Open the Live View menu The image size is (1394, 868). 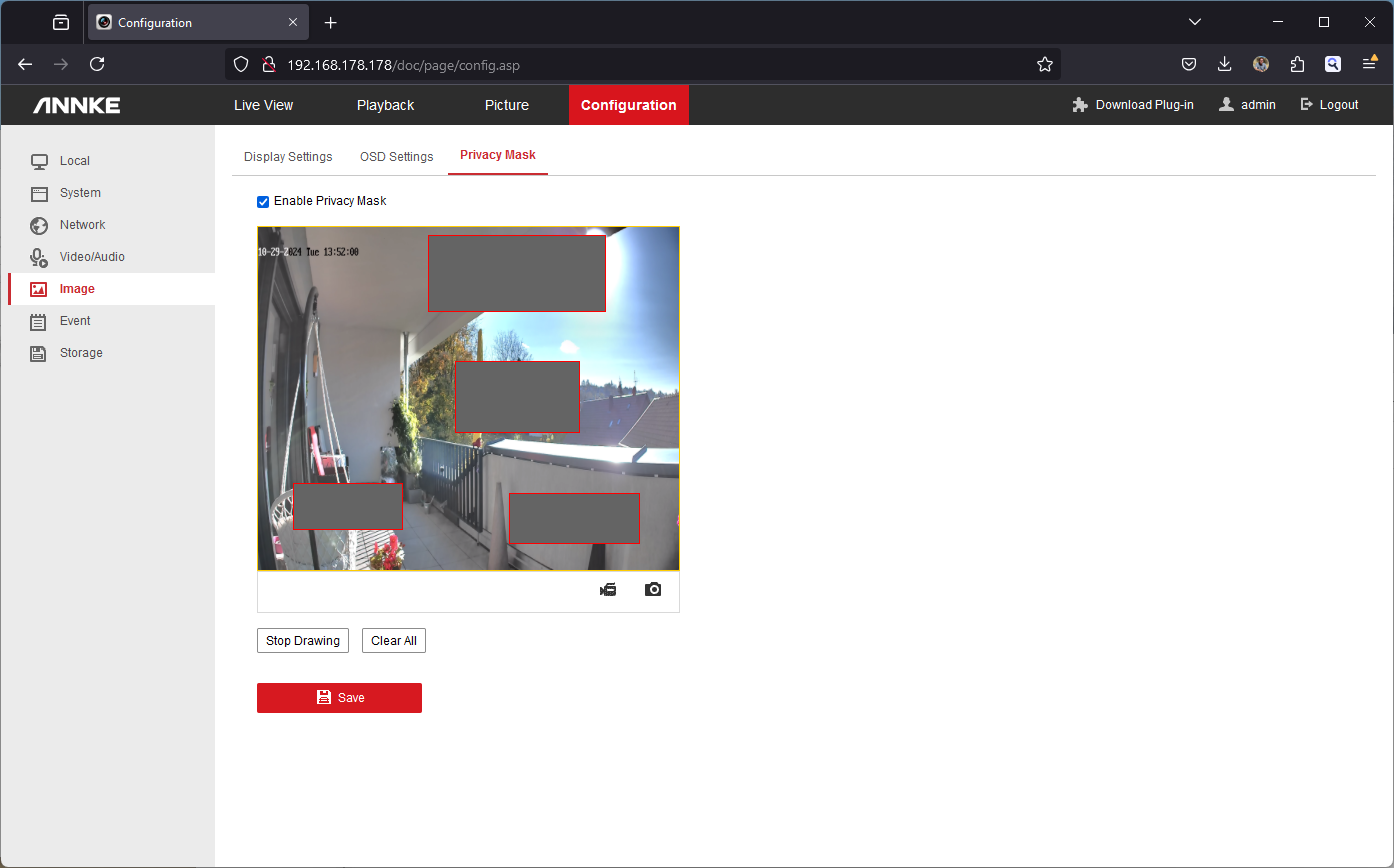pos(264,105)
